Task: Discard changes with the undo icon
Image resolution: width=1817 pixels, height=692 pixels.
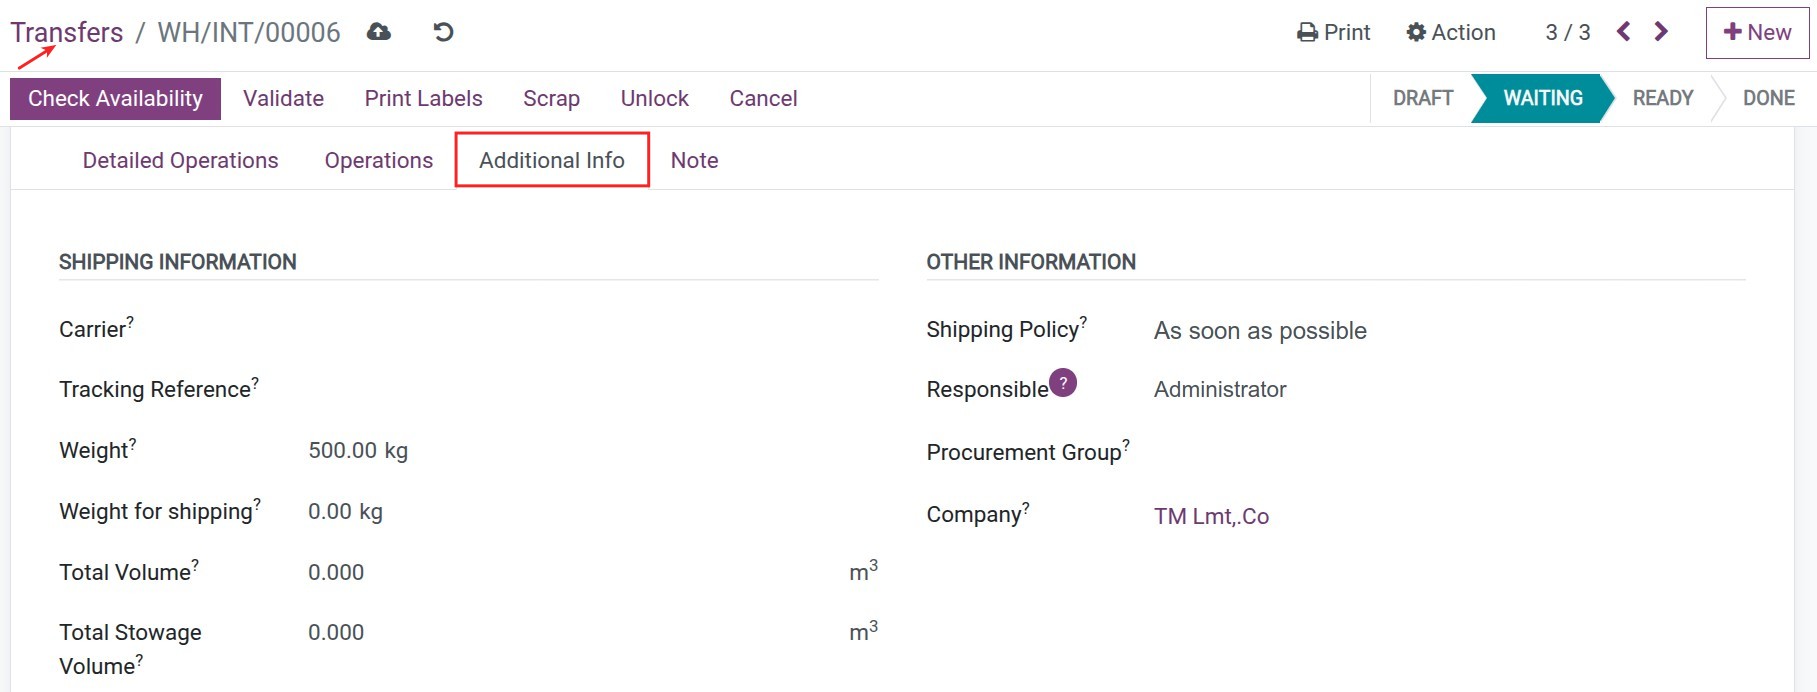Action: 443,32
